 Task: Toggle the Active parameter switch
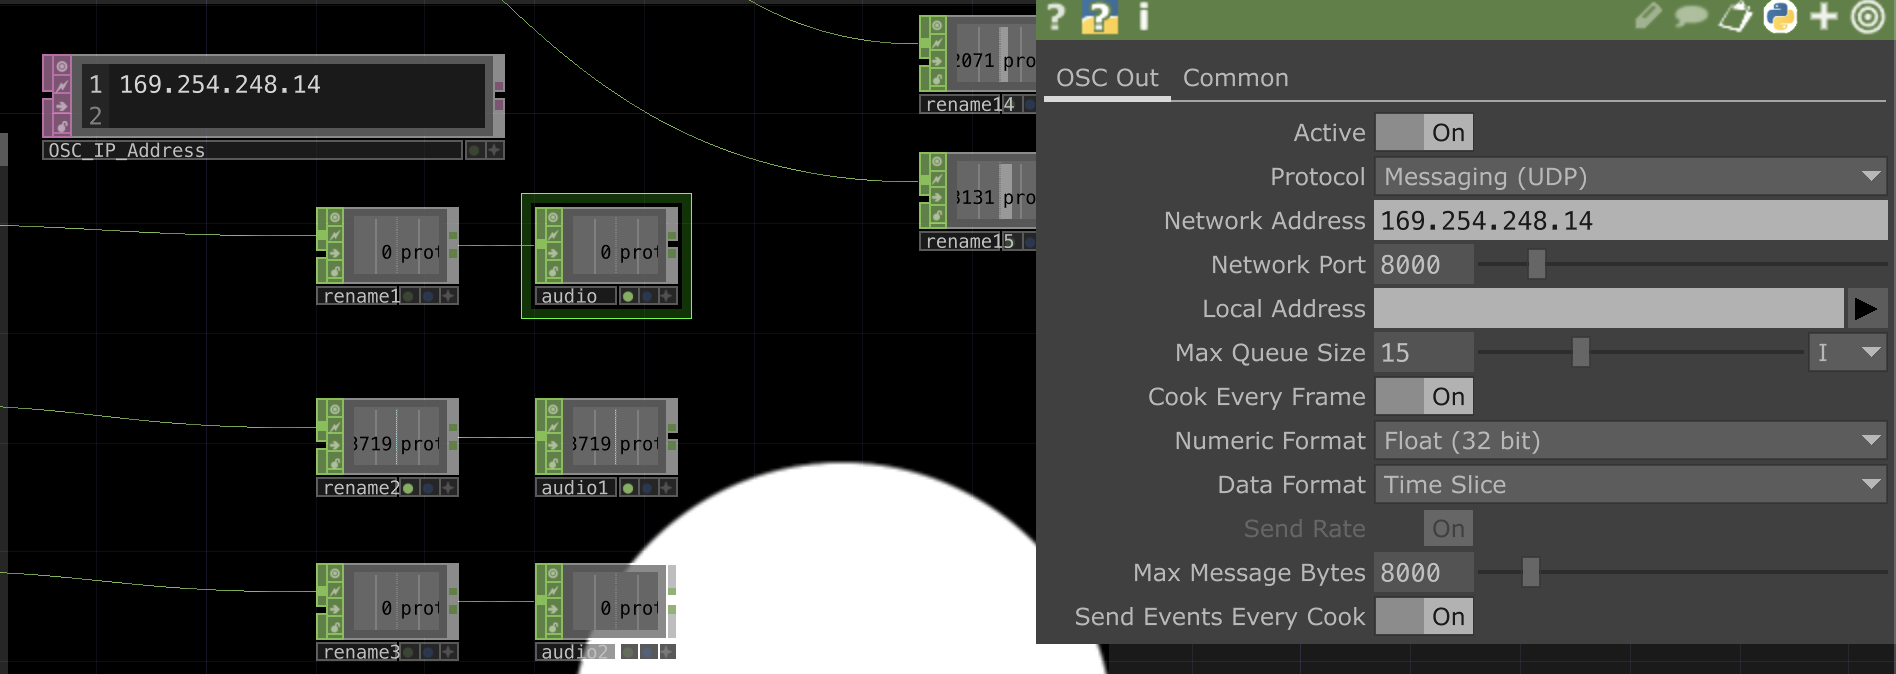point(1424,133)
